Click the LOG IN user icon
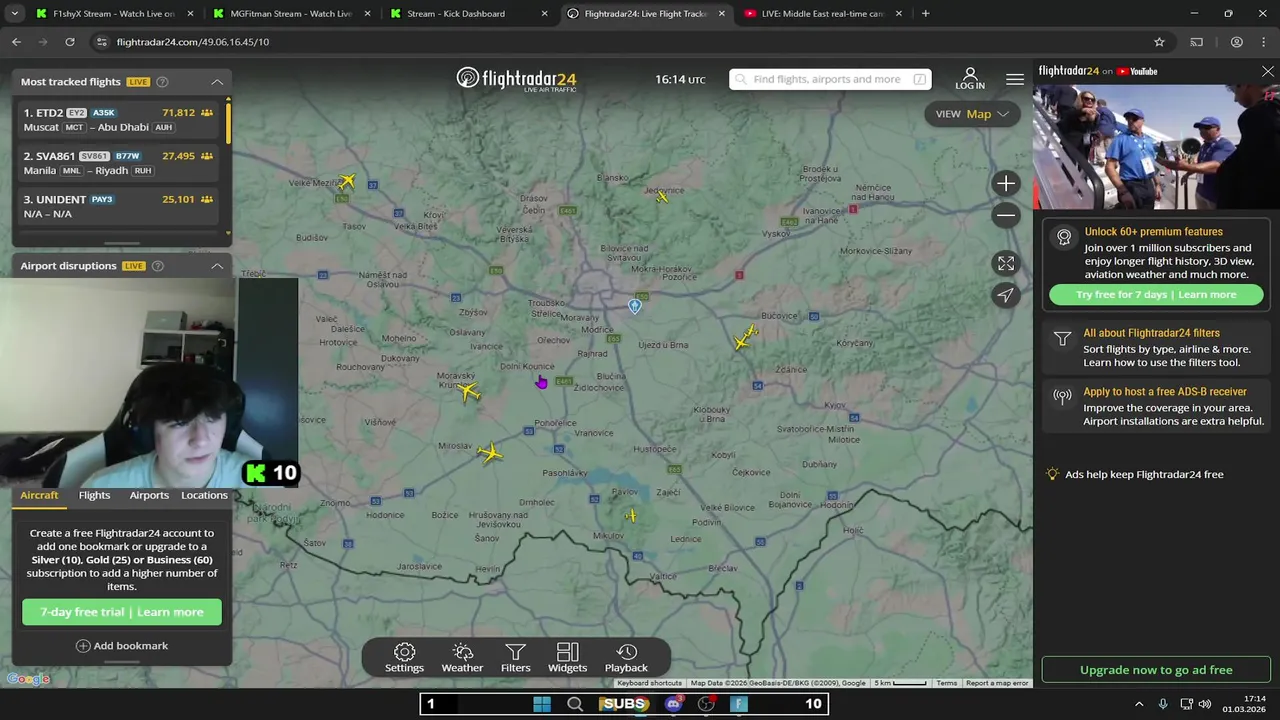This screenshot has height=720, width=1280. [969, 79]
